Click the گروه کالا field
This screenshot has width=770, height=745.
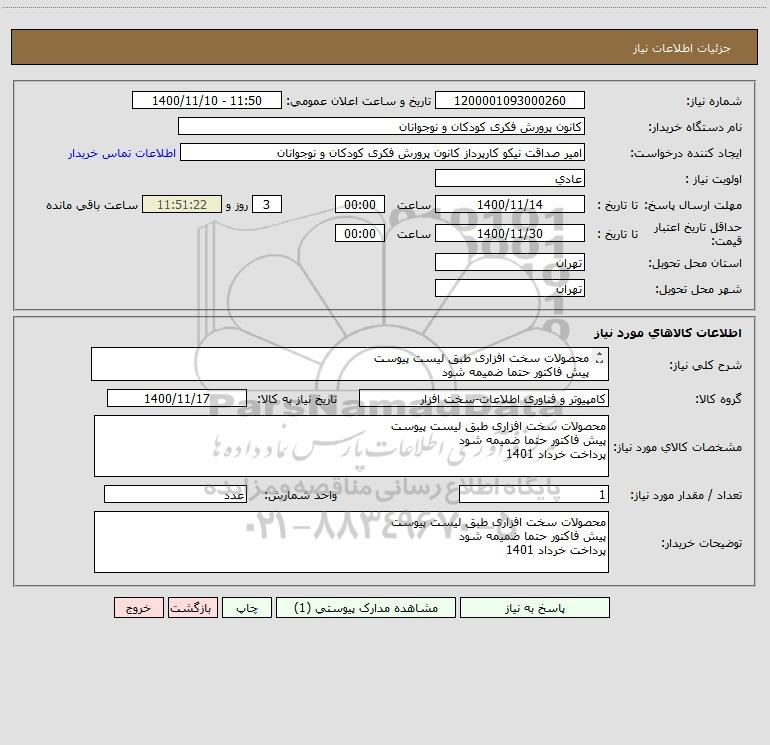[x=484, y=398]
